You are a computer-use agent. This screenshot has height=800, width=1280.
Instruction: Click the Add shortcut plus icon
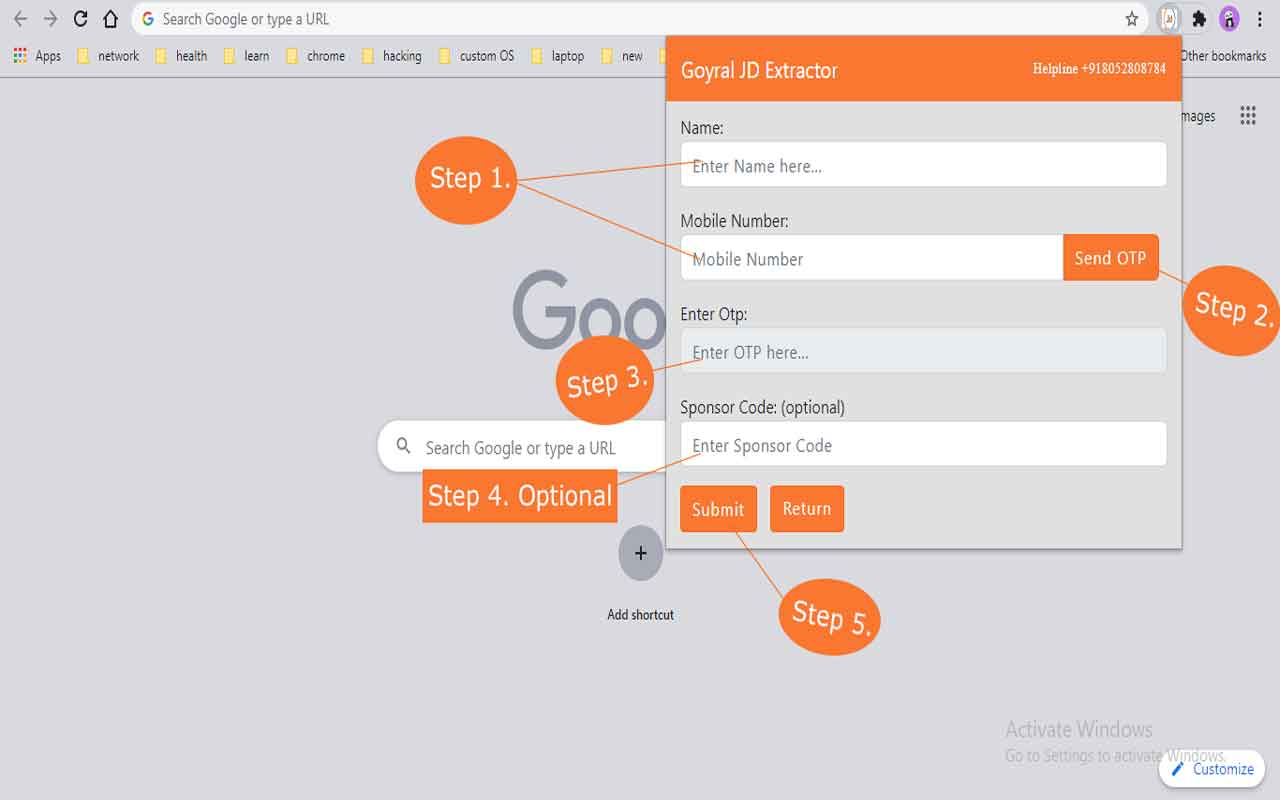[x=641, y=553]
